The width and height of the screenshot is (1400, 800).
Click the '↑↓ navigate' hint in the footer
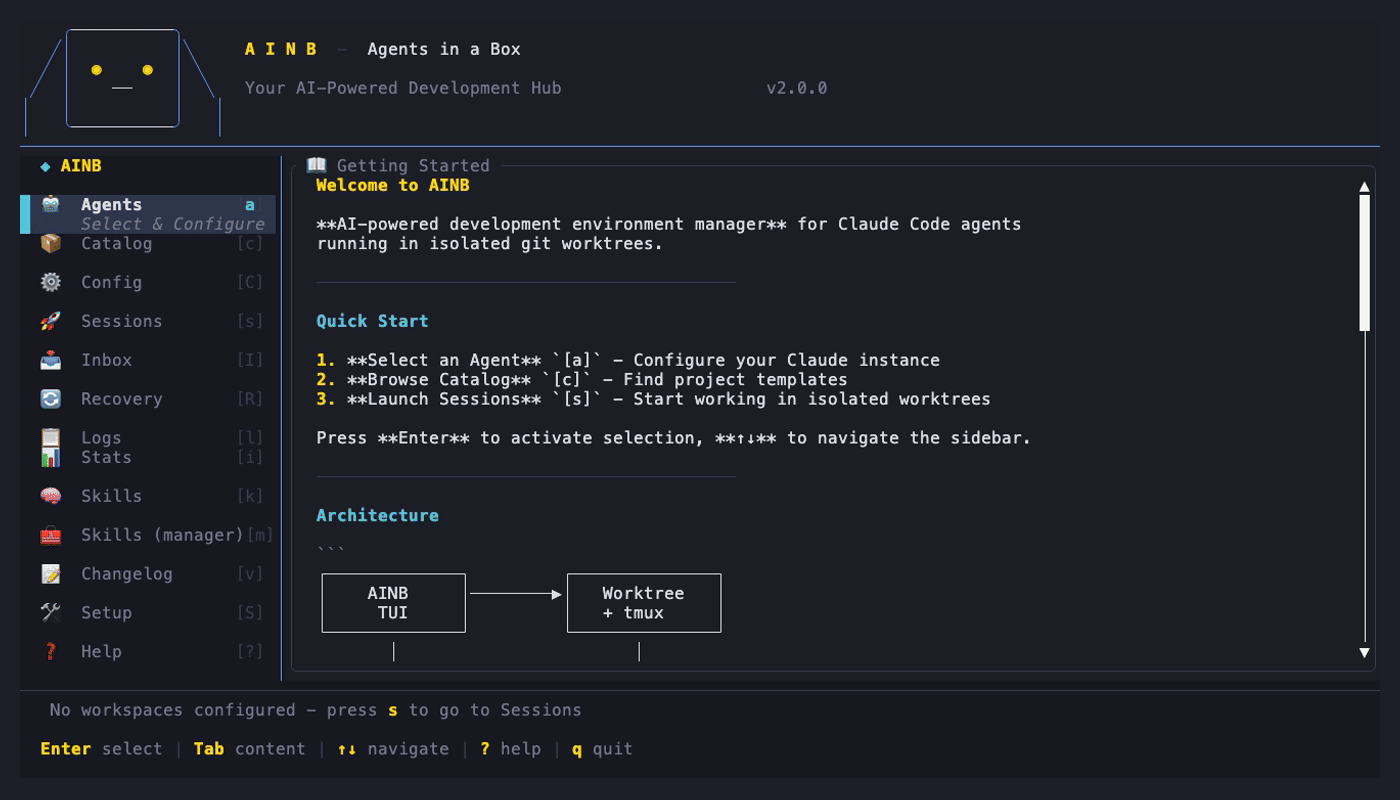pyautogui.click(x=393, y=749)
